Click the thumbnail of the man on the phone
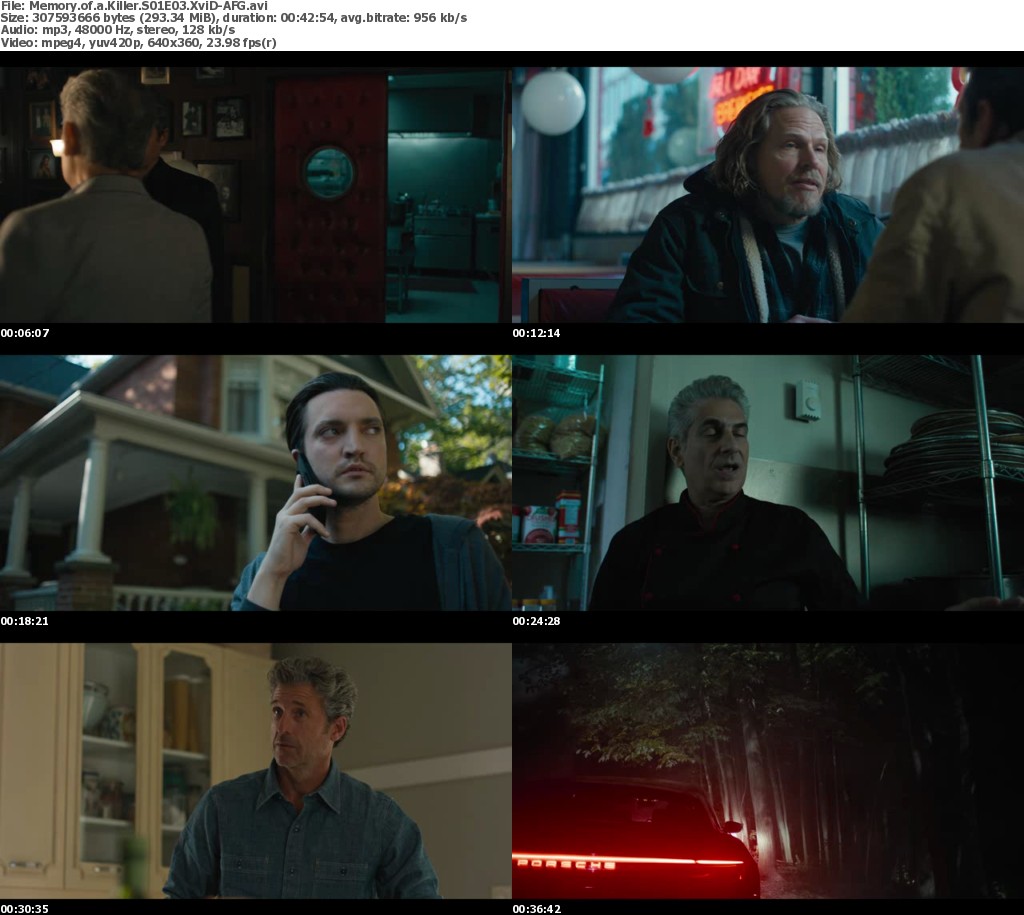This screenshot has height=915, width=1024. 255,483
